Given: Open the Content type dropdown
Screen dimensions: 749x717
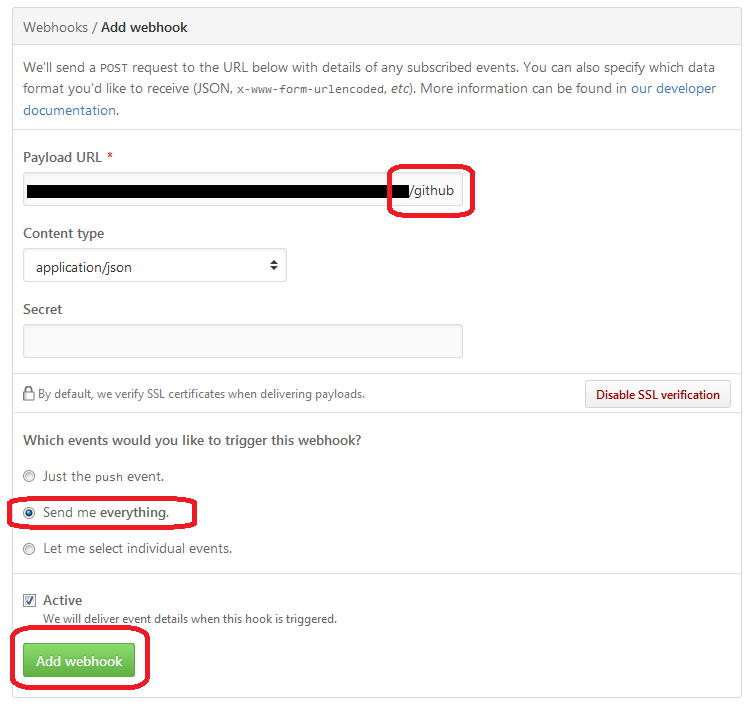Looking at the screenshot, I should (x=155, y=265).
